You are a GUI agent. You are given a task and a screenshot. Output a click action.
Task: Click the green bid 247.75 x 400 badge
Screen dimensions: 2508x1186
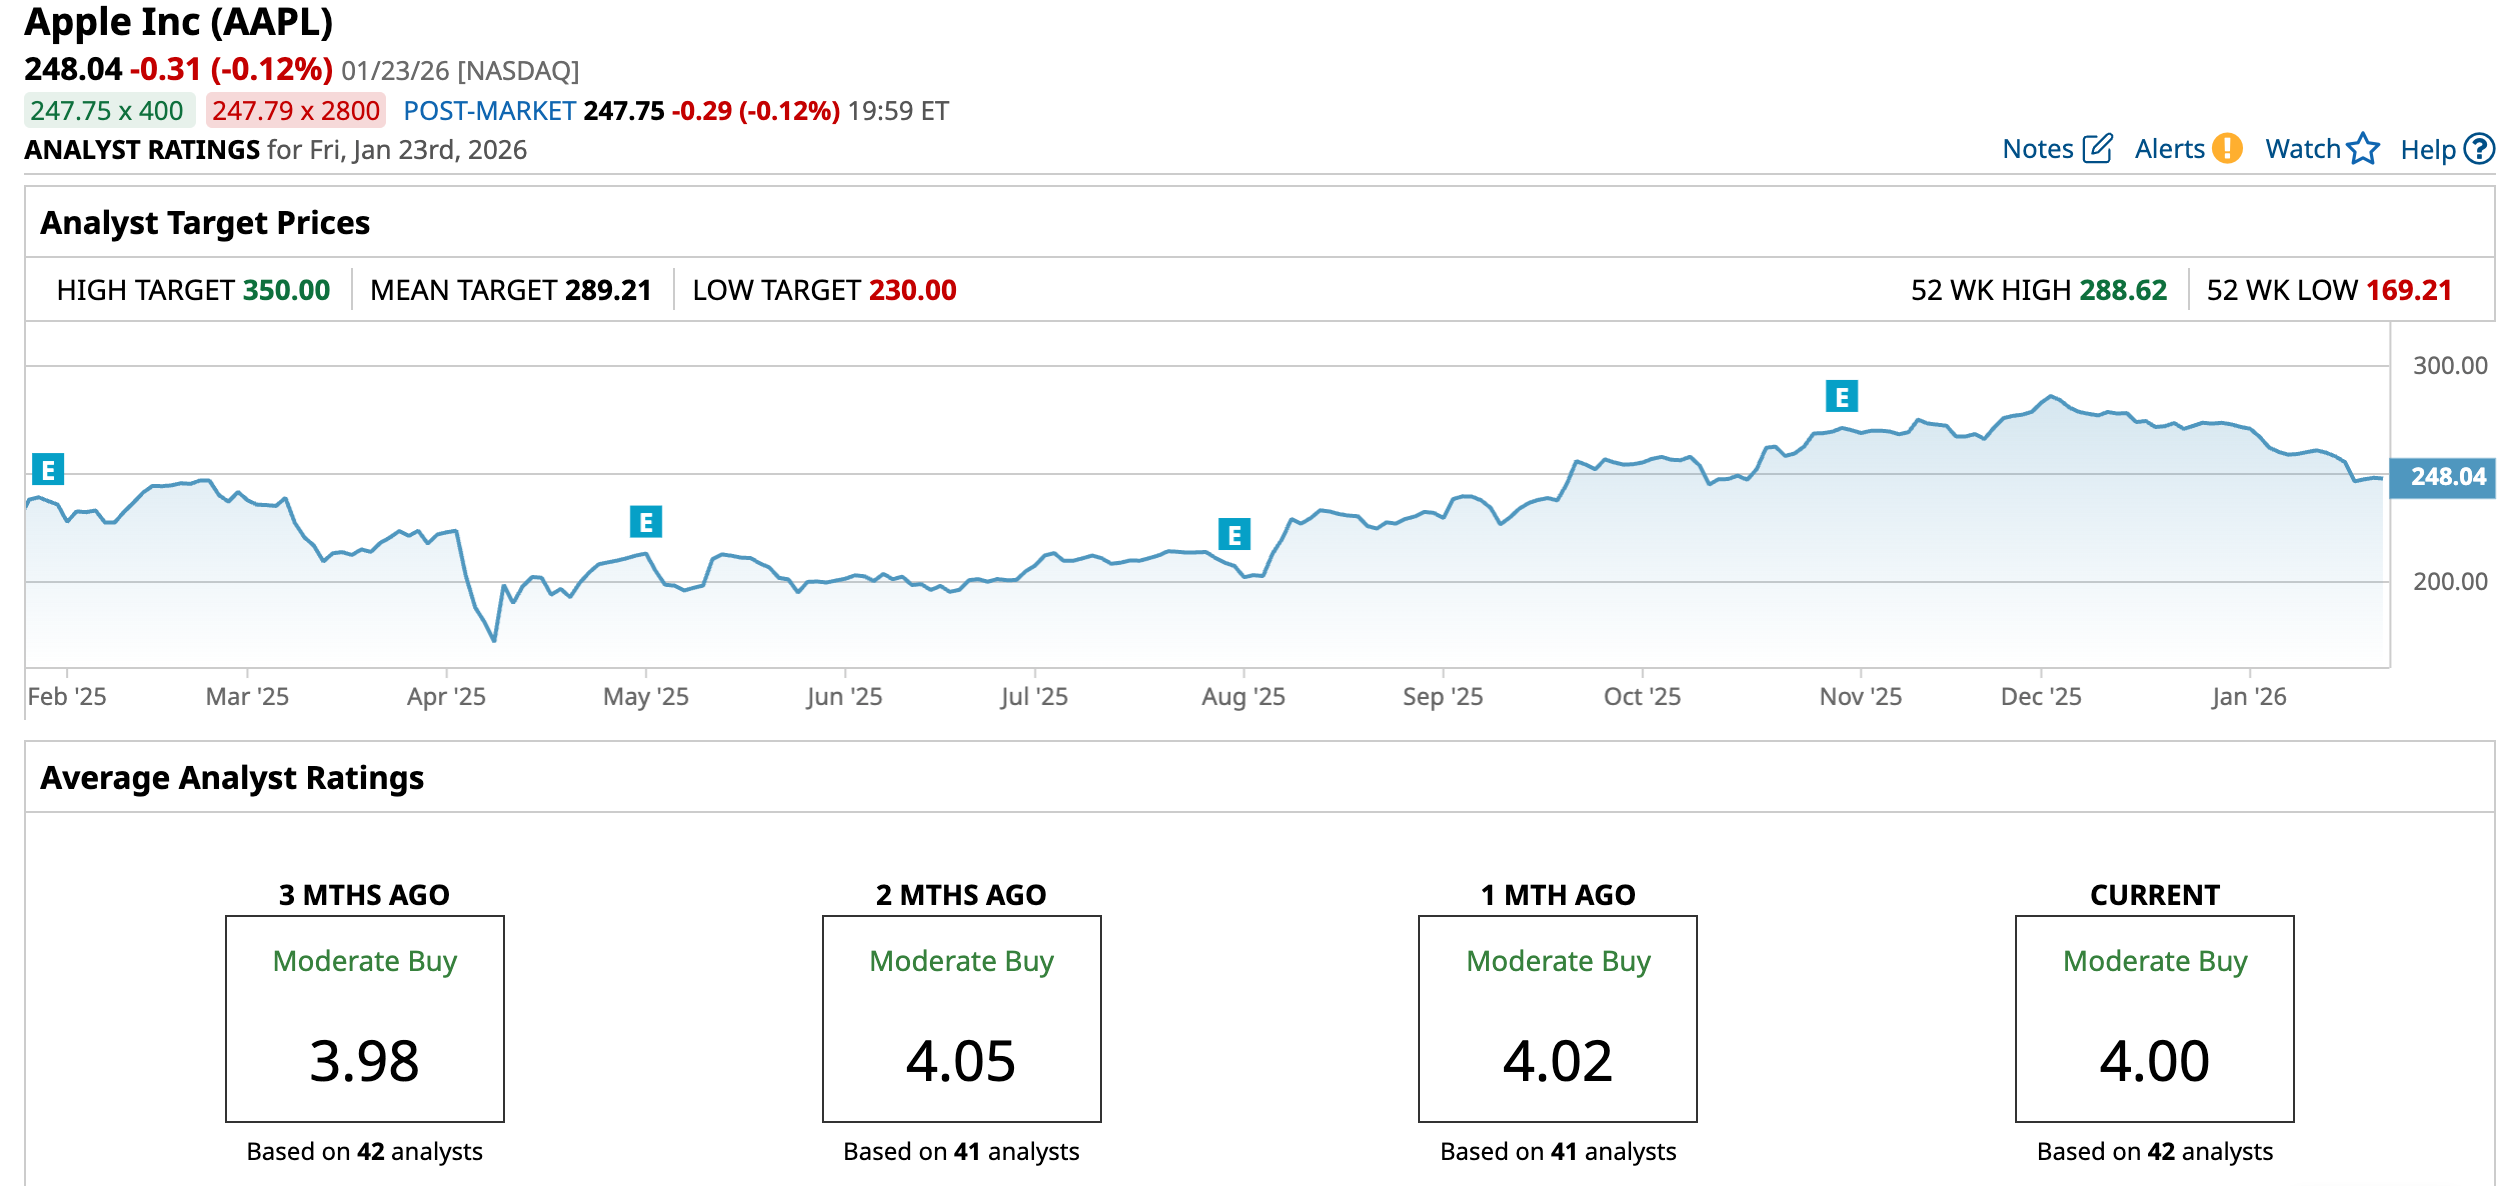108,111
